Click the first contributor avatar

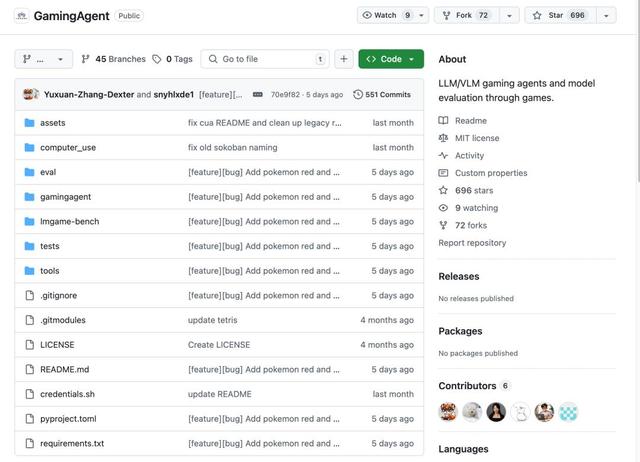coord(449,412)
